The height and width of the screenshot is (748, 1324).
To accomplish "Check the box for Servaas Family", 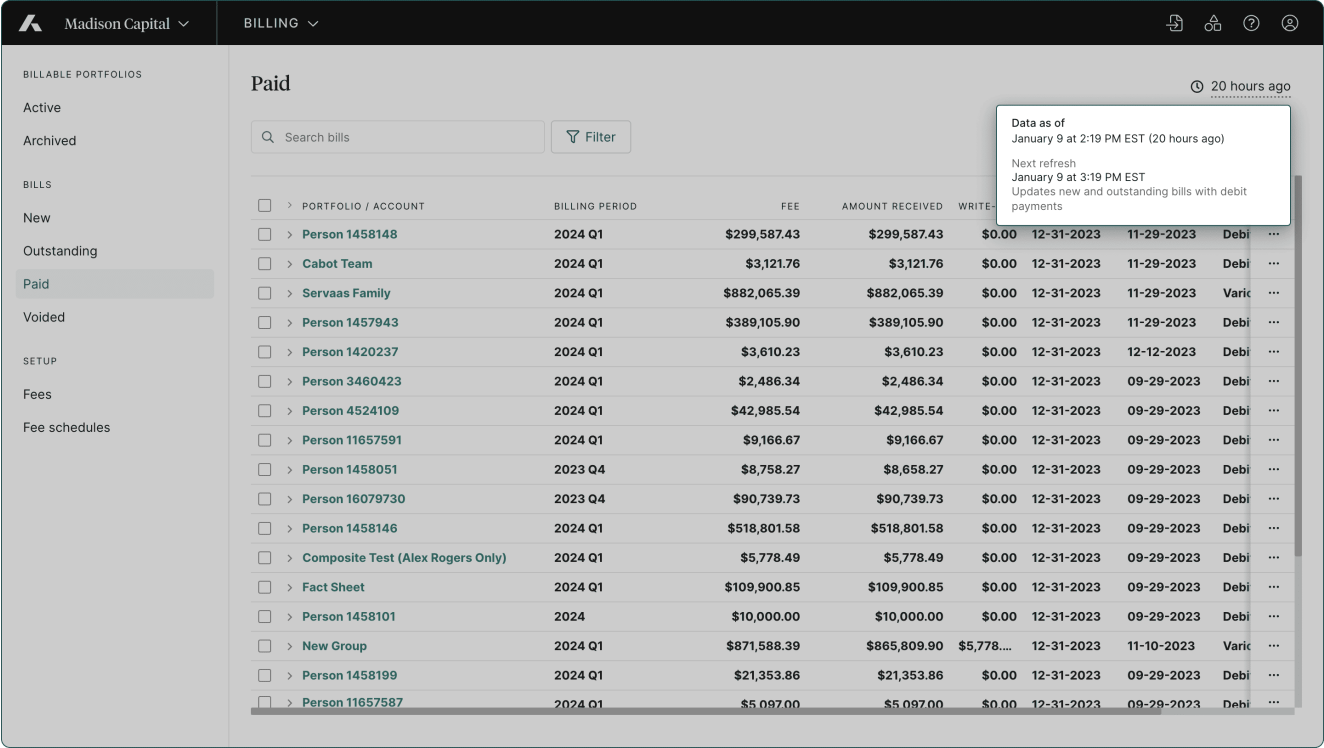I will [x=265, y=293].
